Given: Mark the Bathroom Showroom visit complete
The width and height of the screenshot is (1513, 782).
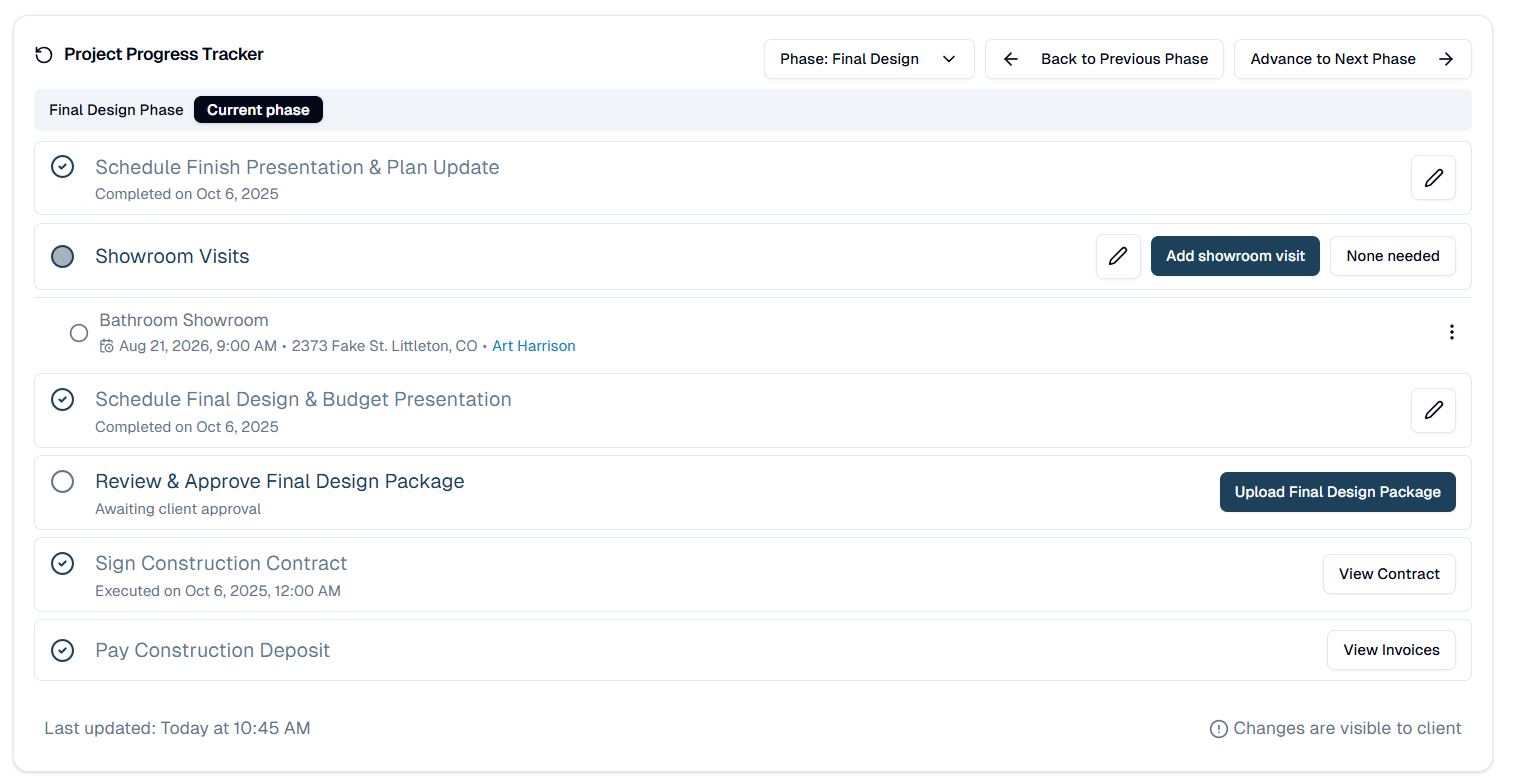Looking at the screenshot, I should 79,333.
